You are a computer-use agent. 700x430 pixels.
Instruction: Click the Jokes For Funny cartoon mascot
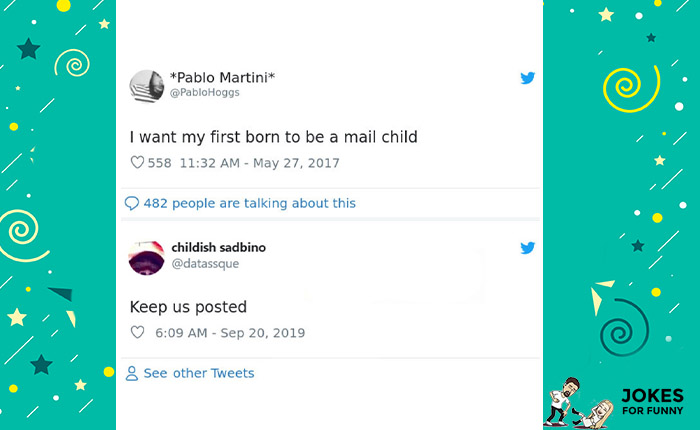pos(573,402)
